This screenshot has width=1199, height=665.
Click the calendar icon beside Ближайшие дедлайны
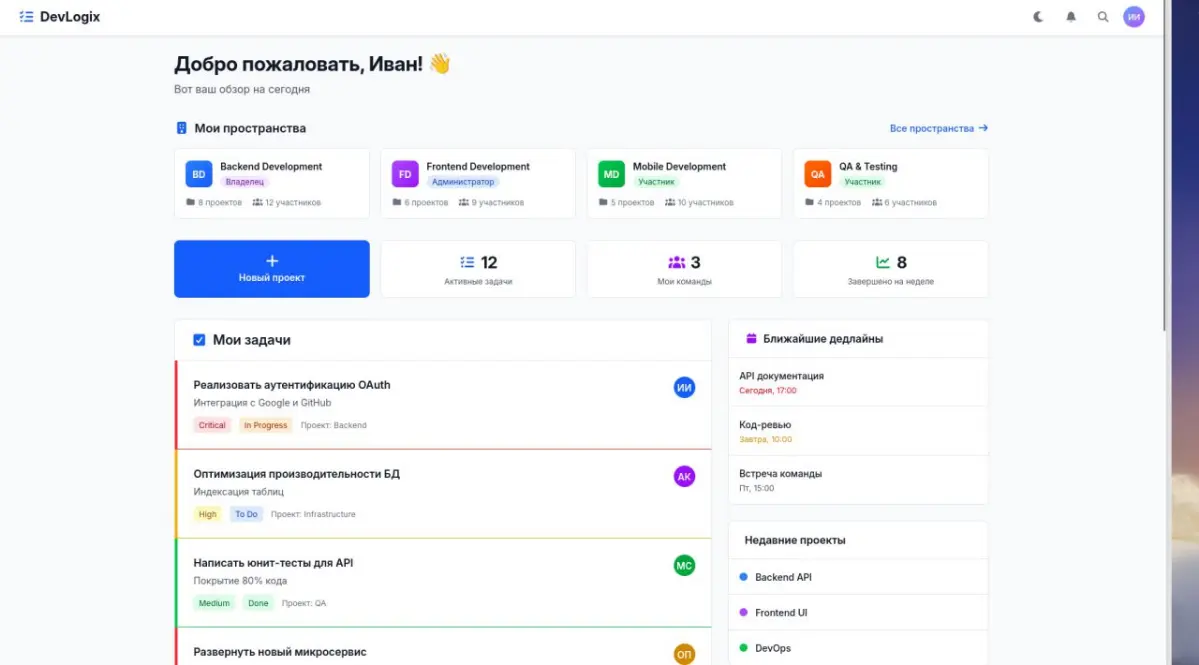751,339
